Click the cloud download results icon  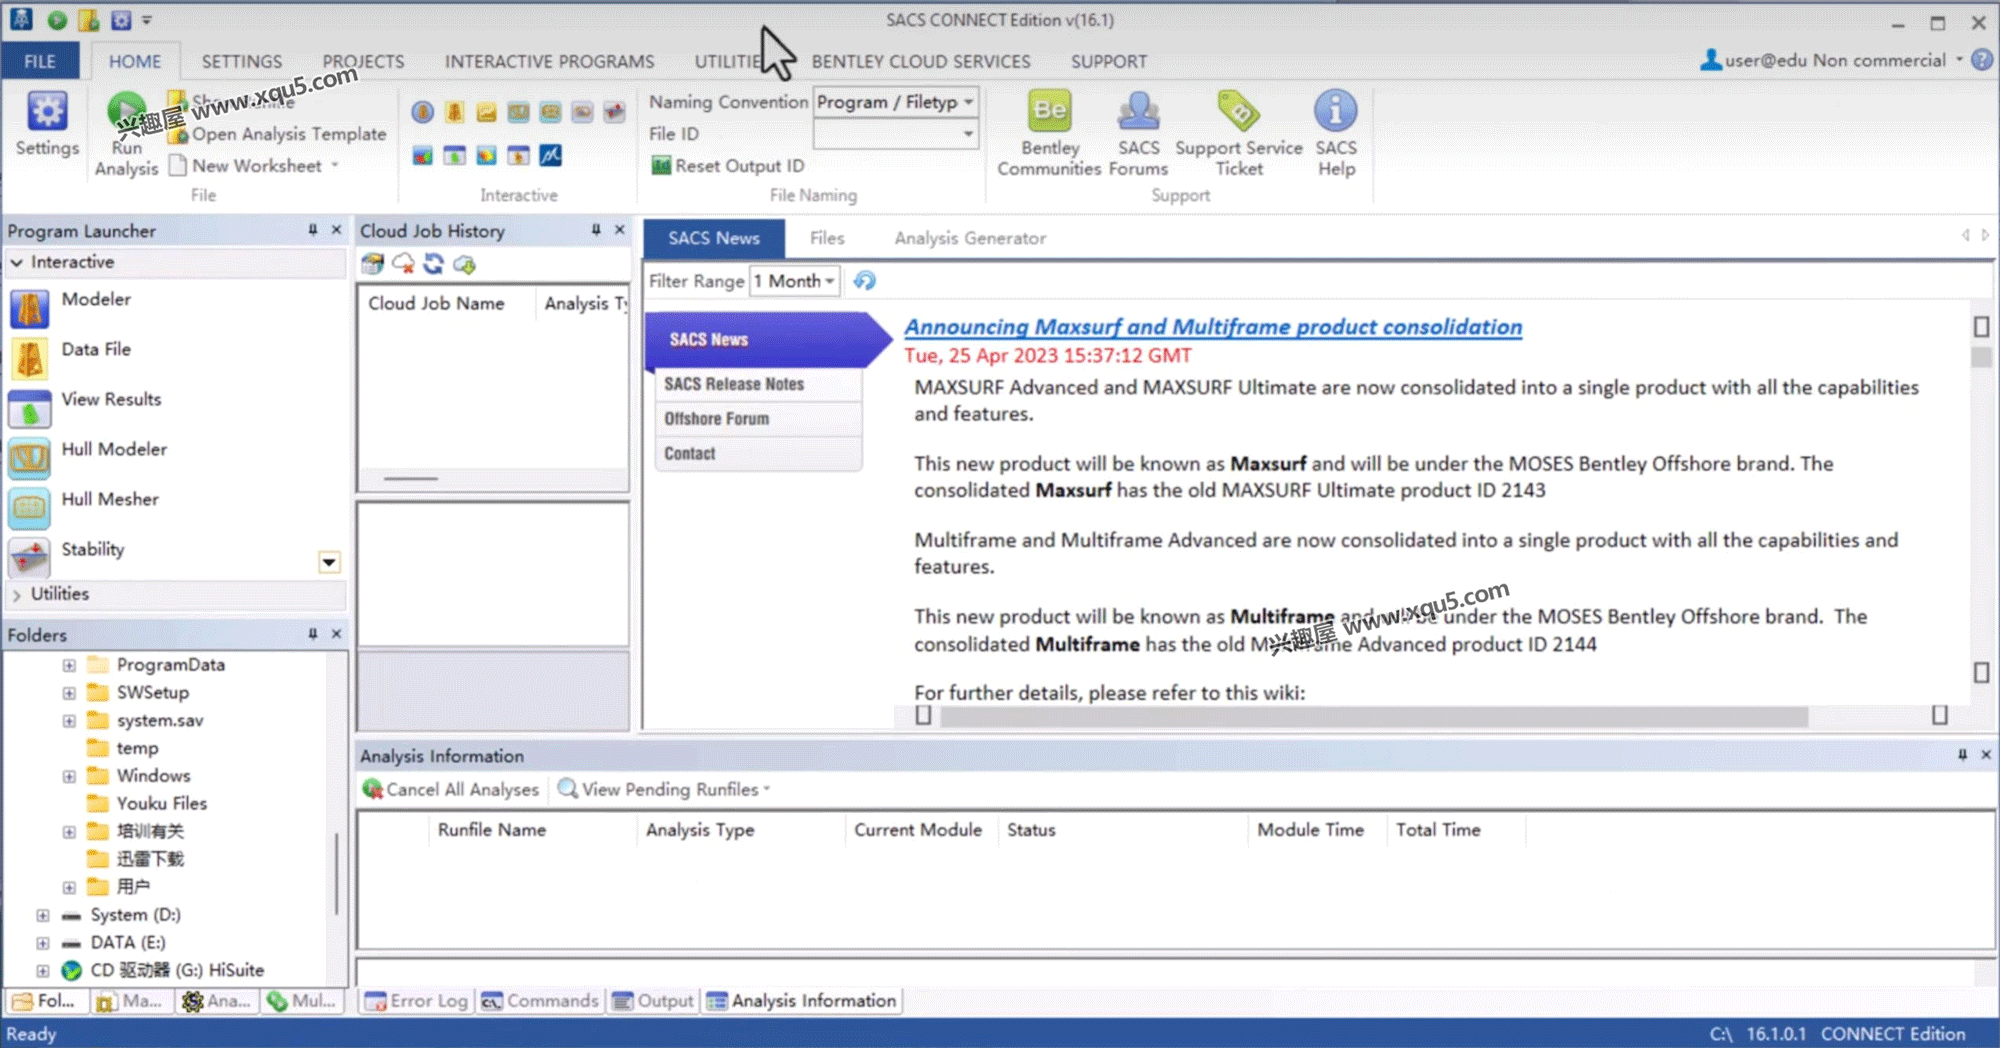(464, 264)
